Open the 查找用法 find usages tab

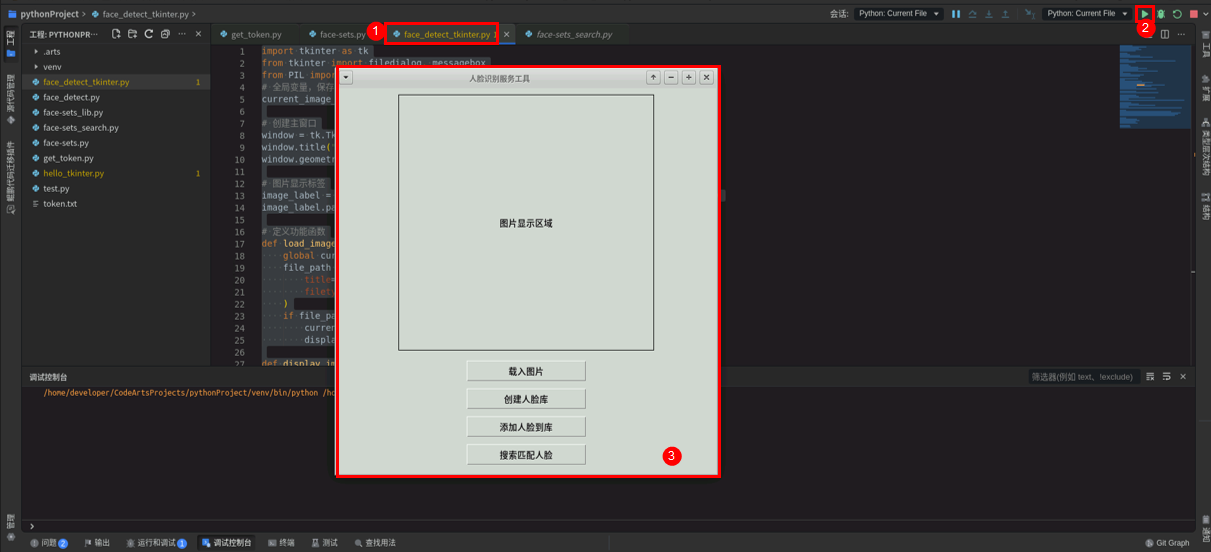pos(375,543)
